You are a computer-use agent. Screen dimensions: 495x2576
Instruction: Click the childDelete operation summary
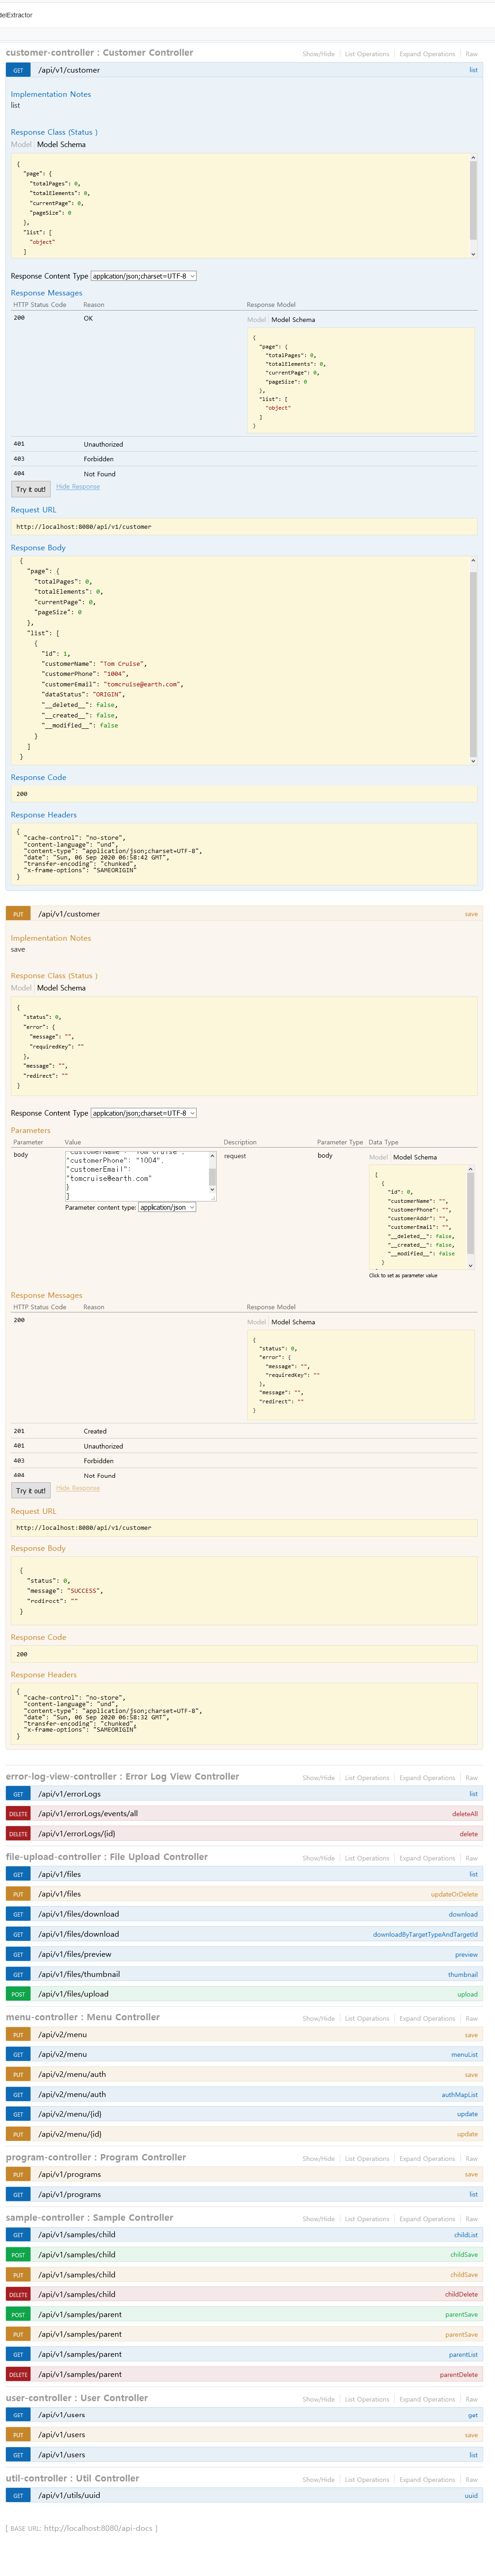[461, 2294]
